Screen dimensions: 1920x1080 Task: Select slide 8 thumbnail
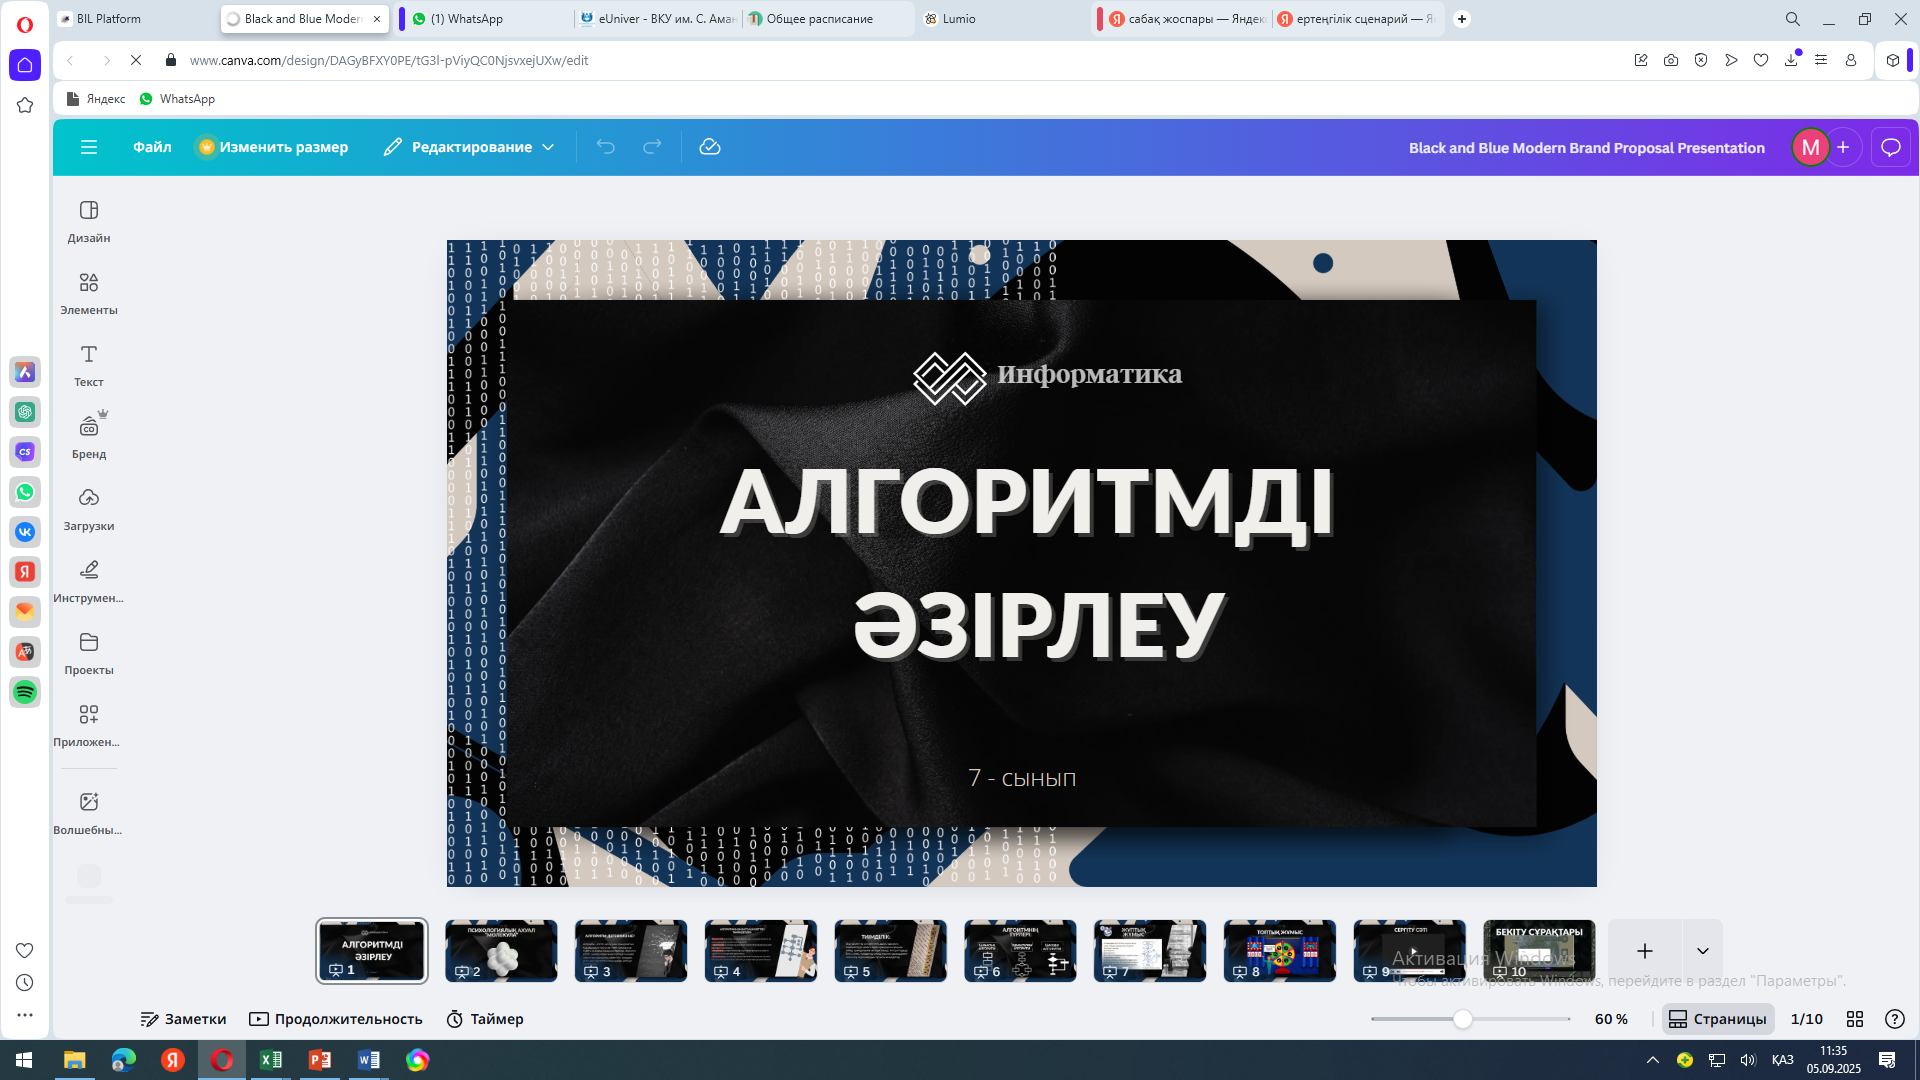pos(1279,950)
